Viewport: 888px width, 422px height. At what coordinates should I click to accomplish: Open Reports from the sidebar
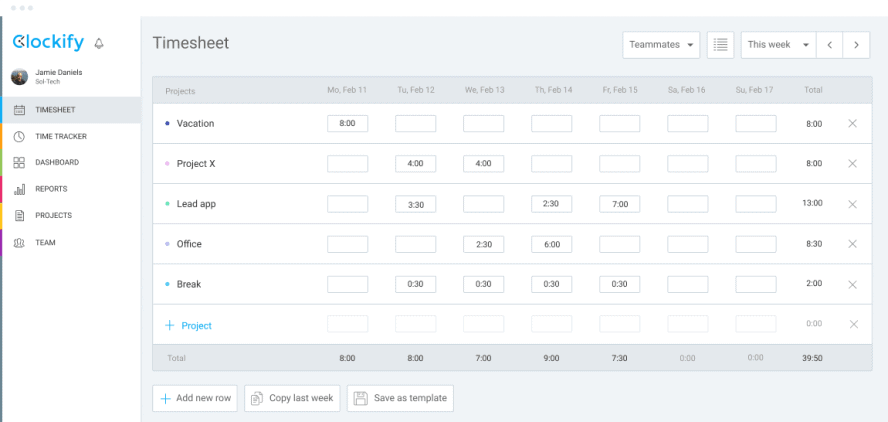click(51, 189)
